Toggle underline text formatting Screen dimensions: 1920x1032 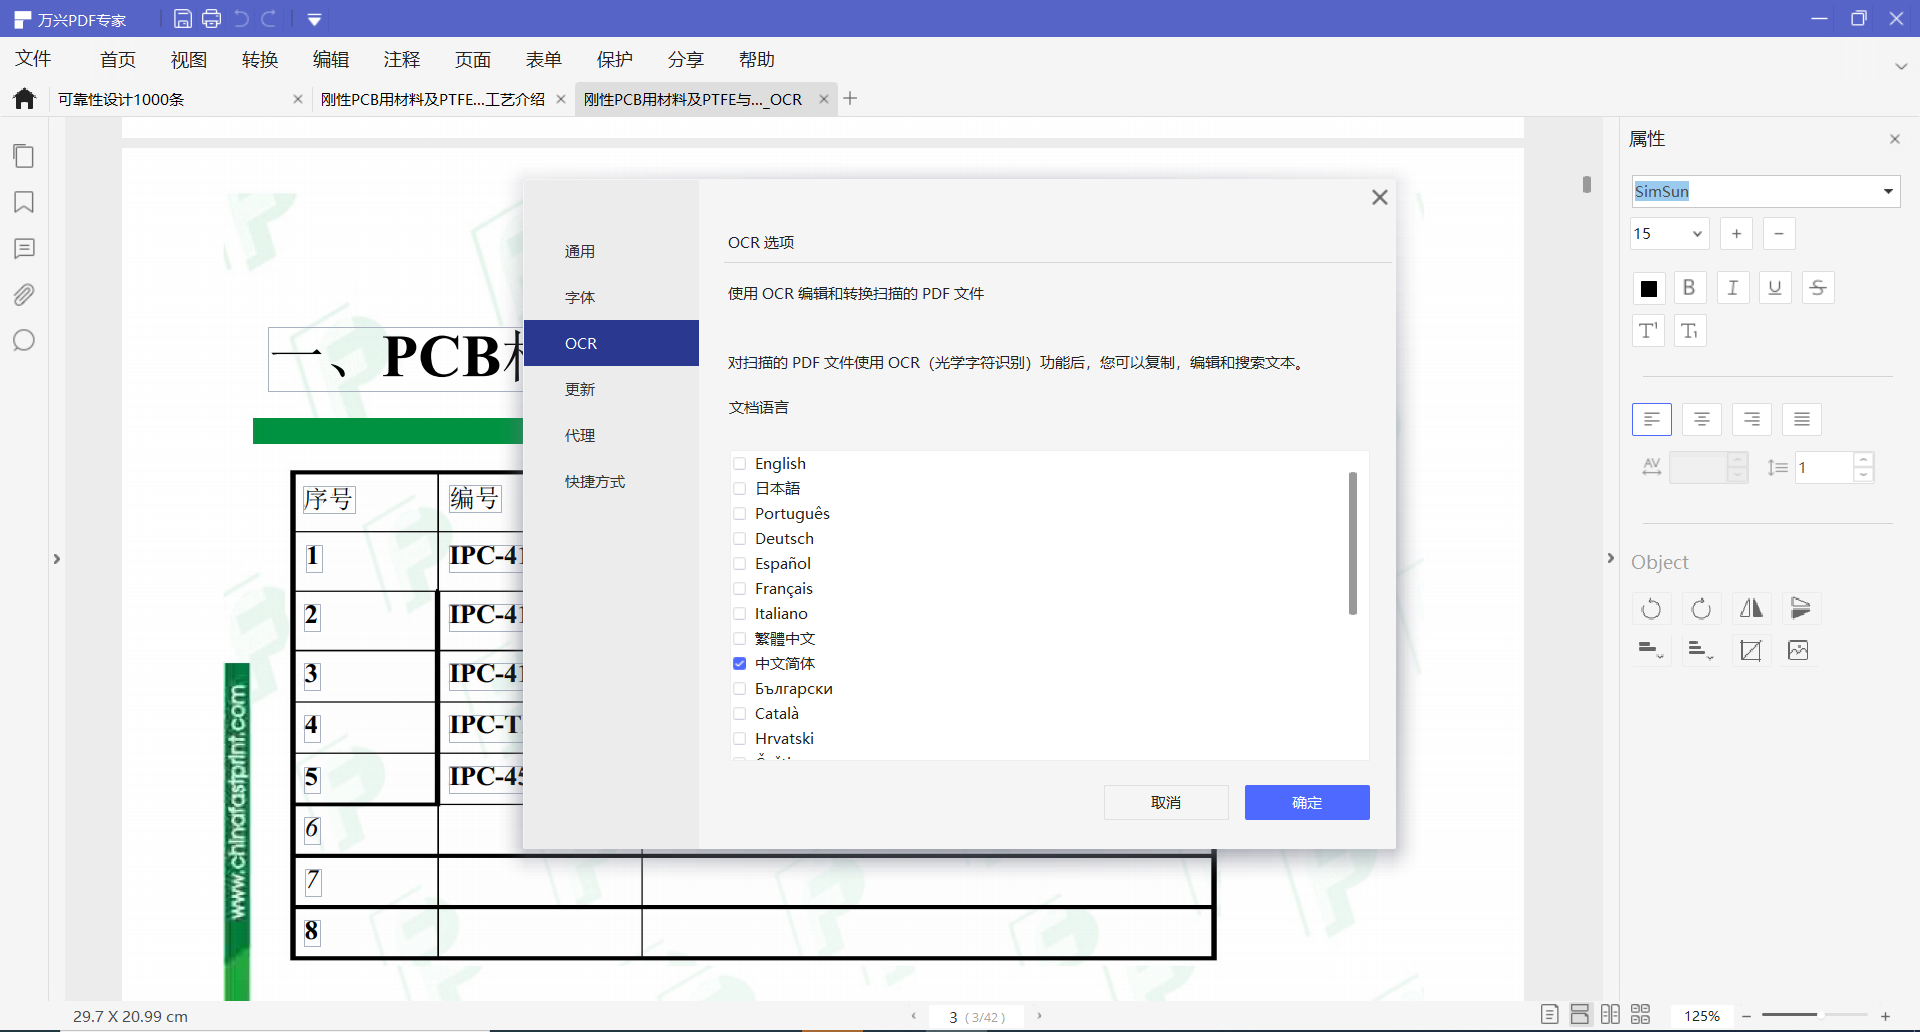(x=1775, y=288)
